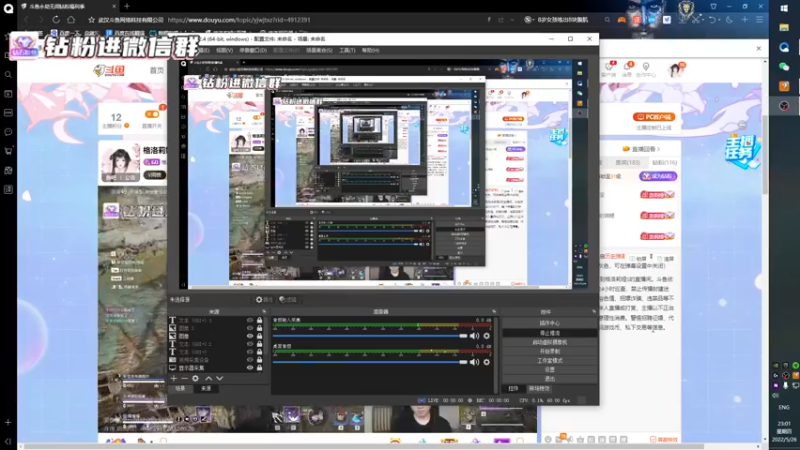Click 启动虚拟摄像机 button
This screenshot has height=450, width=800.
[549, 342]
